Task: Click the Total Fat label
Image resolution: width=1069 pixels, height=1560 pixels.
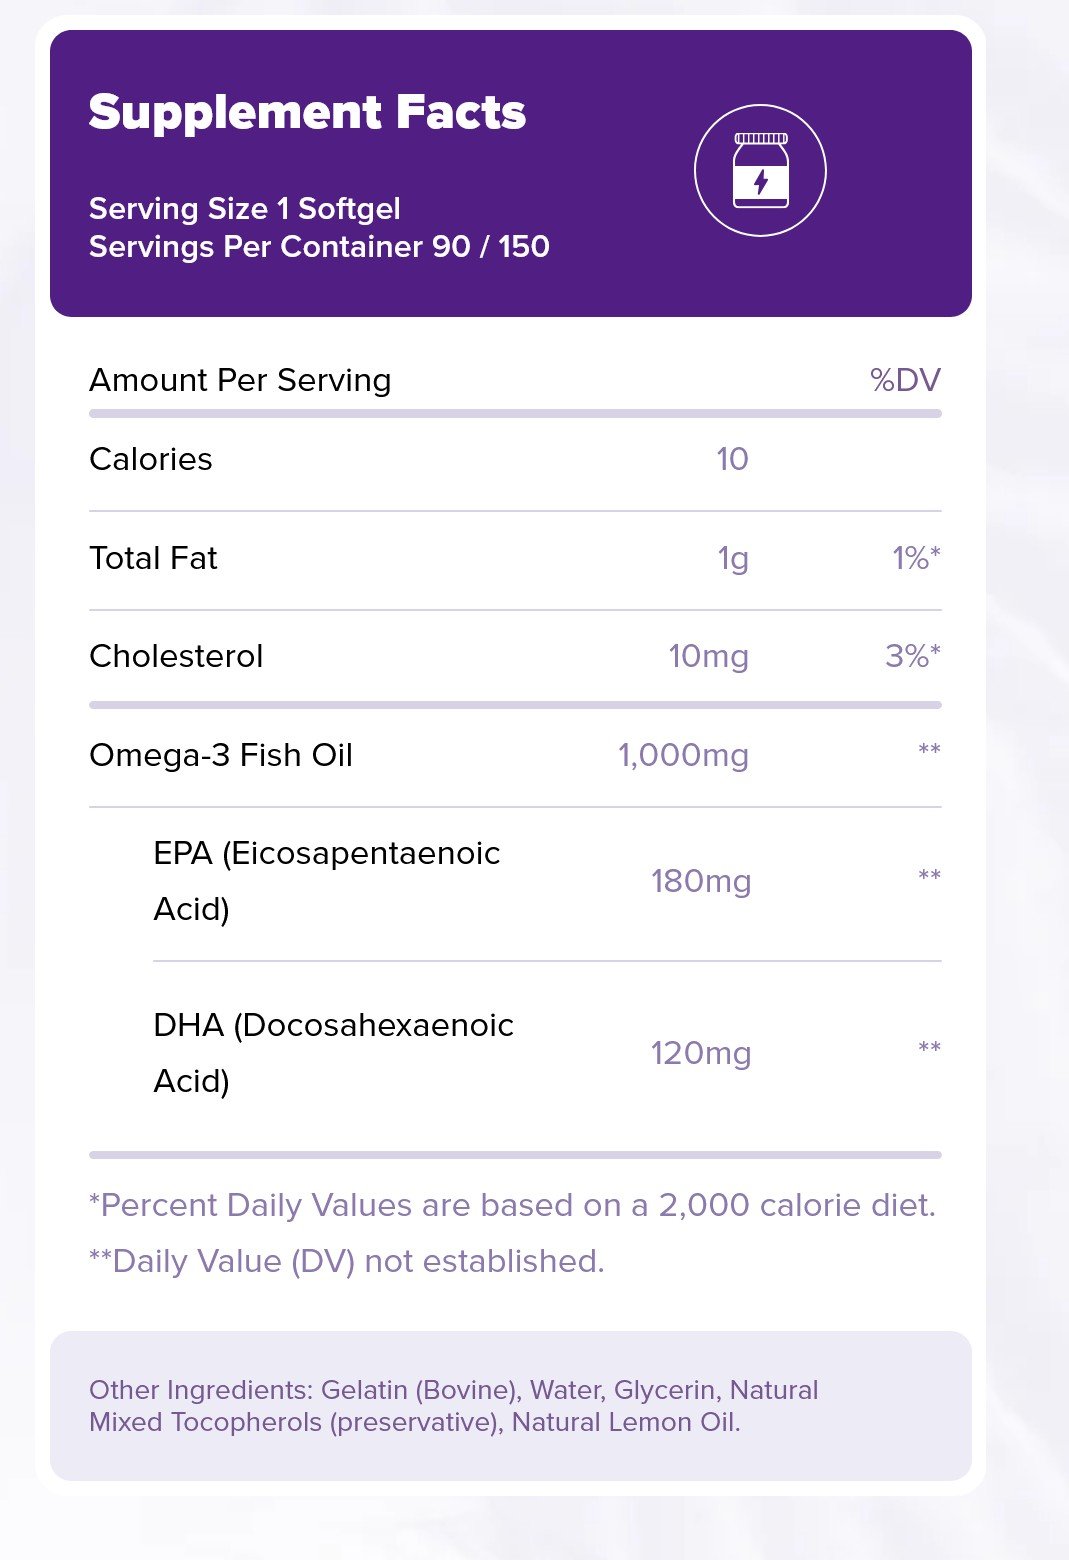Action: [x=153, y=558]
